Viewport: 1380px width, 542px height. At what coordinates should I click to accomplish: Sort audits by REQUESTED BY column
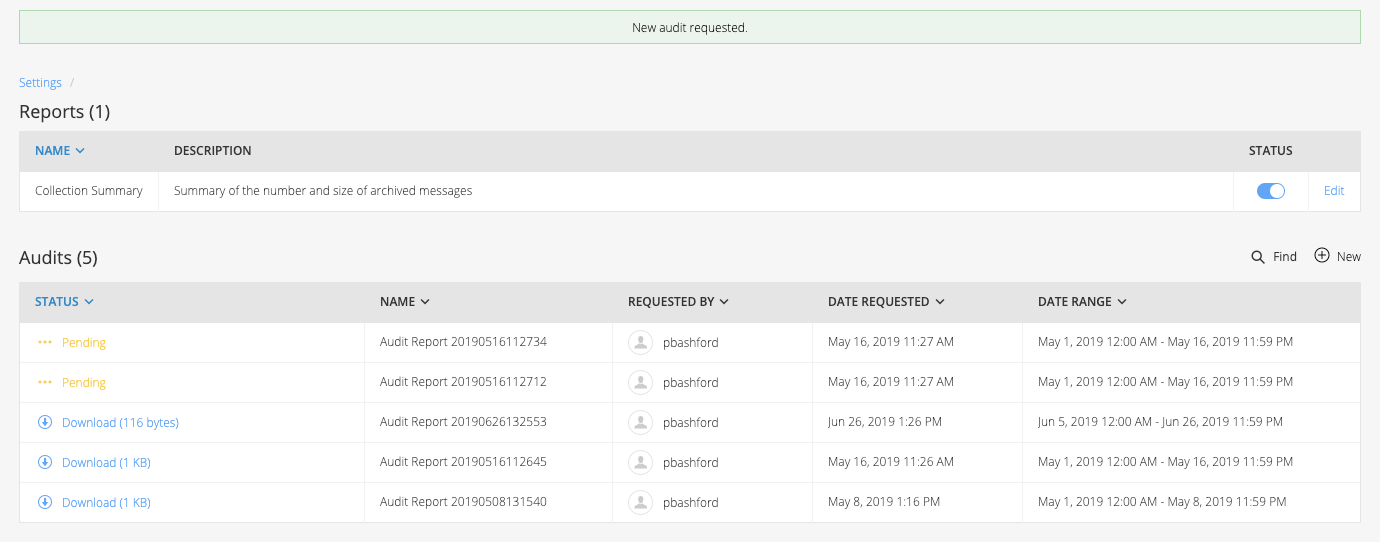click(678, 301)
